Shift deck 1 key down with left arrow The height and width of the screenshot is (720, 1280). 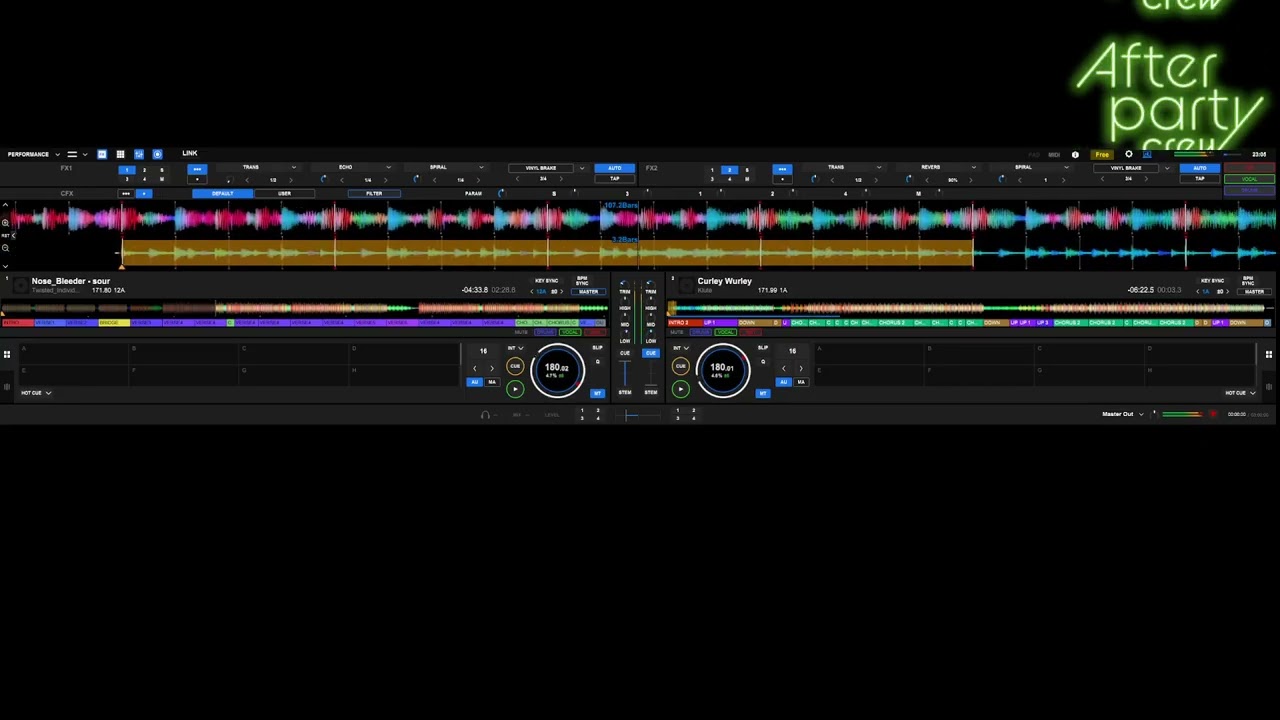532,291
